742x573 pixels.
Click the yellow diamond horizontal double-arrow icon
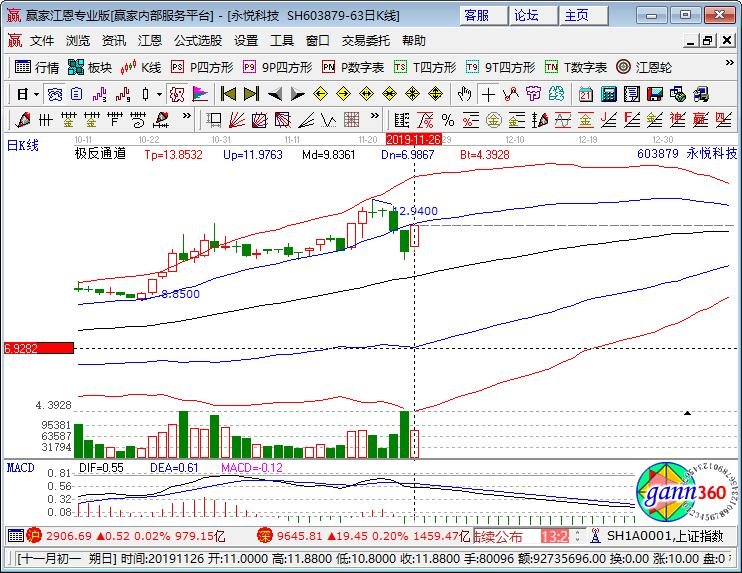367,95
